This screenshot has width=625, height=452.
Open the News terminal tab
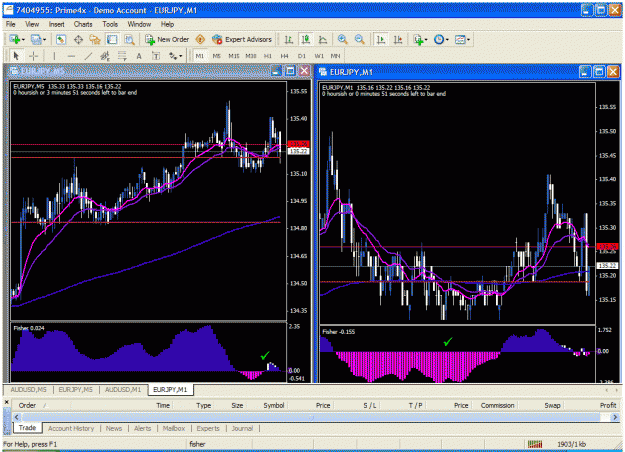(114, 428)
